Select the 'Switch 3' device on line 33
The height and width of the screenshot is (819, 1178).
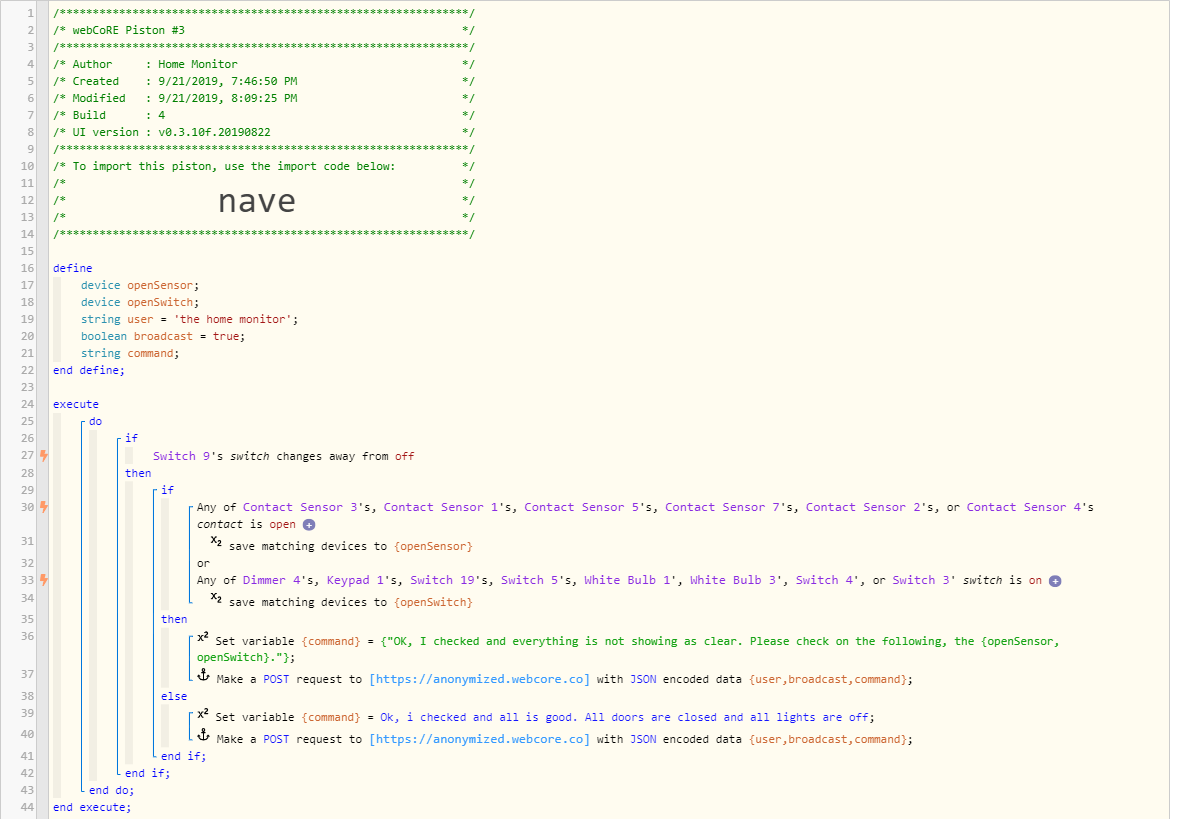(x=921, y=580)
